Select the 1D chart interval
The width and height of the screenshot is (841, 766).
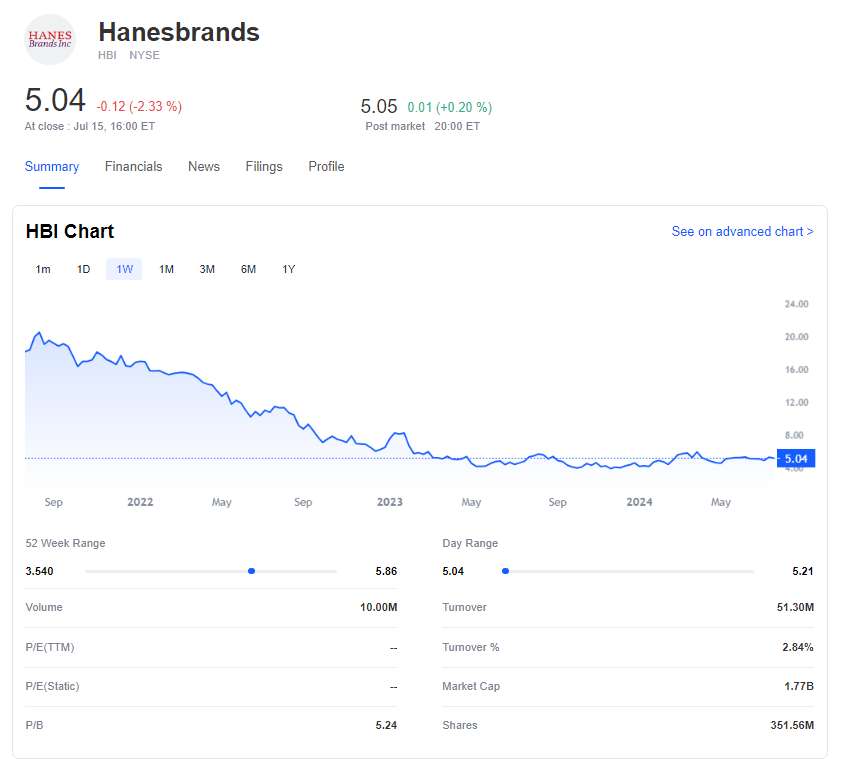(x=84, y=269)
